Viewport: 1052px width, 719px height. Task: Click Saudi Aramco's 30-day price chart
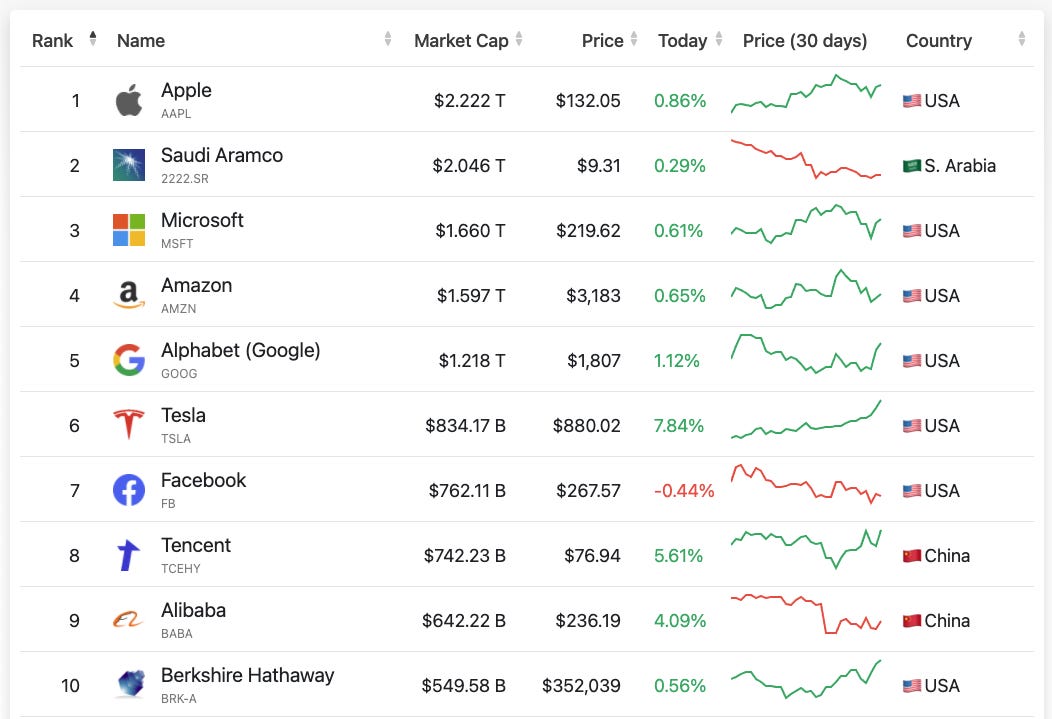(806, 159)
